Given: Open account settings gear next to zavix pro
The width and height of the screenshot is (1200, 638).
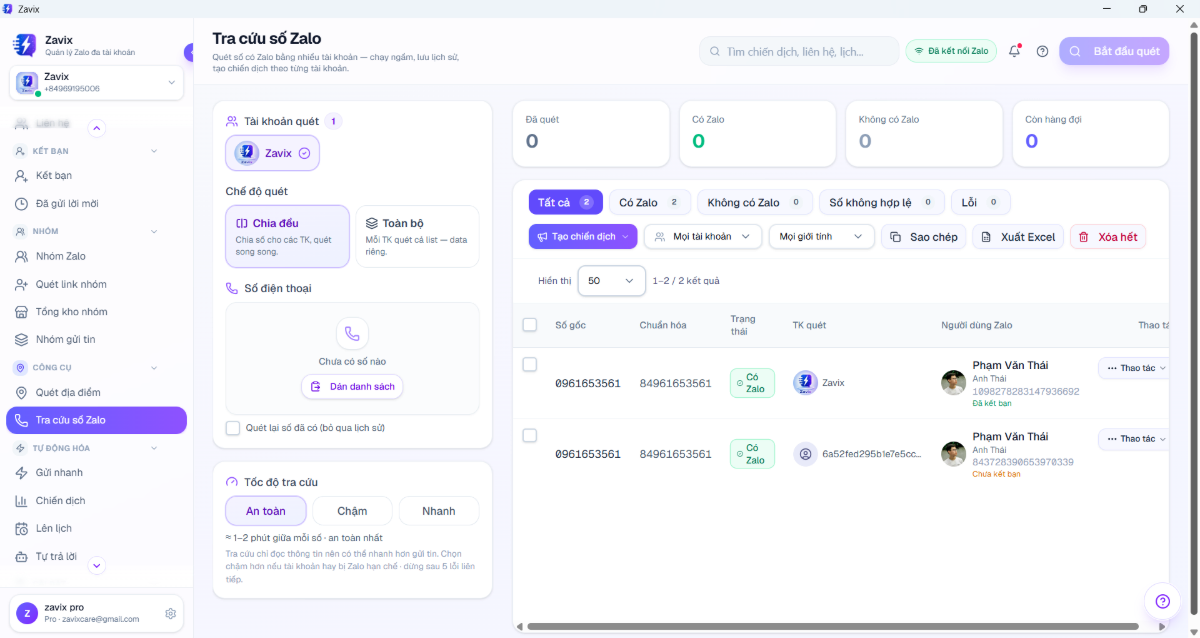Looking at the screenshot, I should tap(171, 613).
